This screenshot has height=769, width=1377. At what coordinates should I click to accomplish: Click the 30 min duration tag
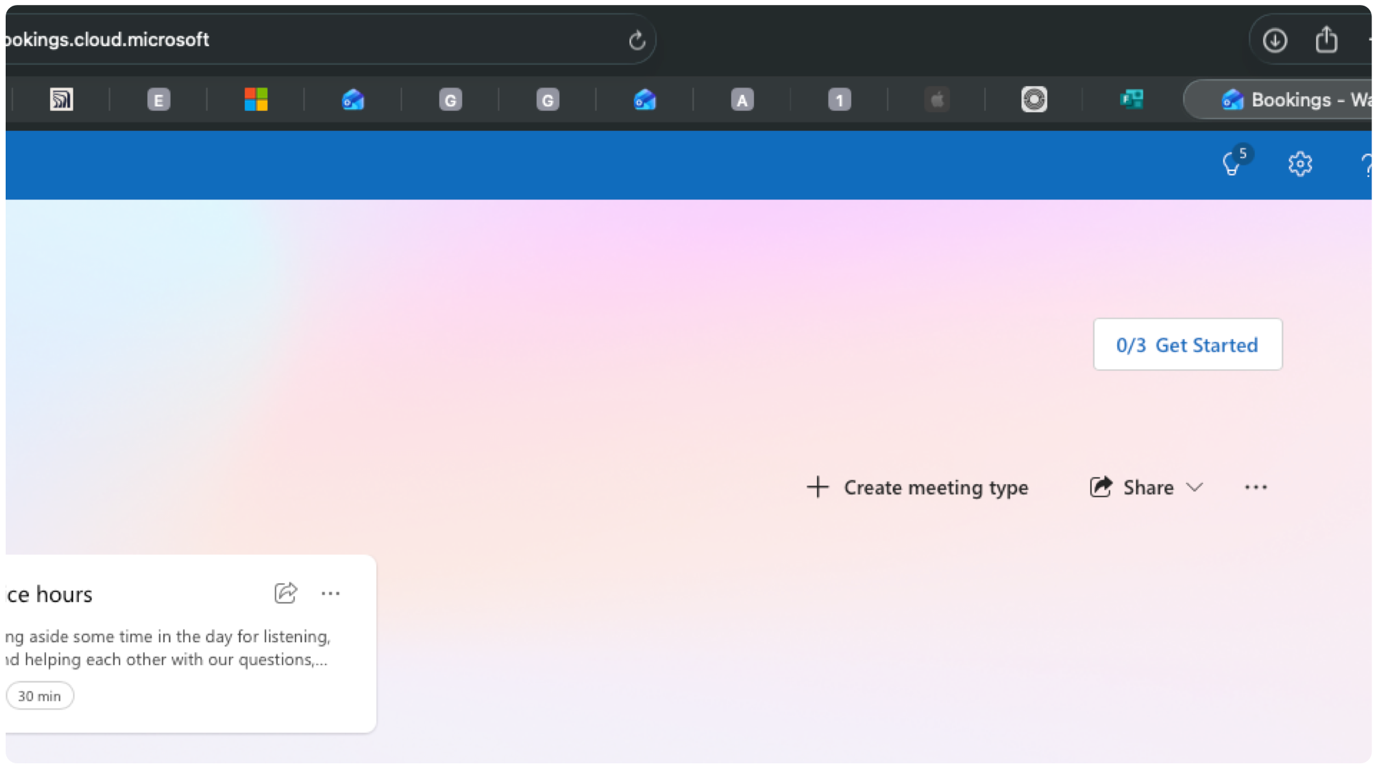[39, 696]
